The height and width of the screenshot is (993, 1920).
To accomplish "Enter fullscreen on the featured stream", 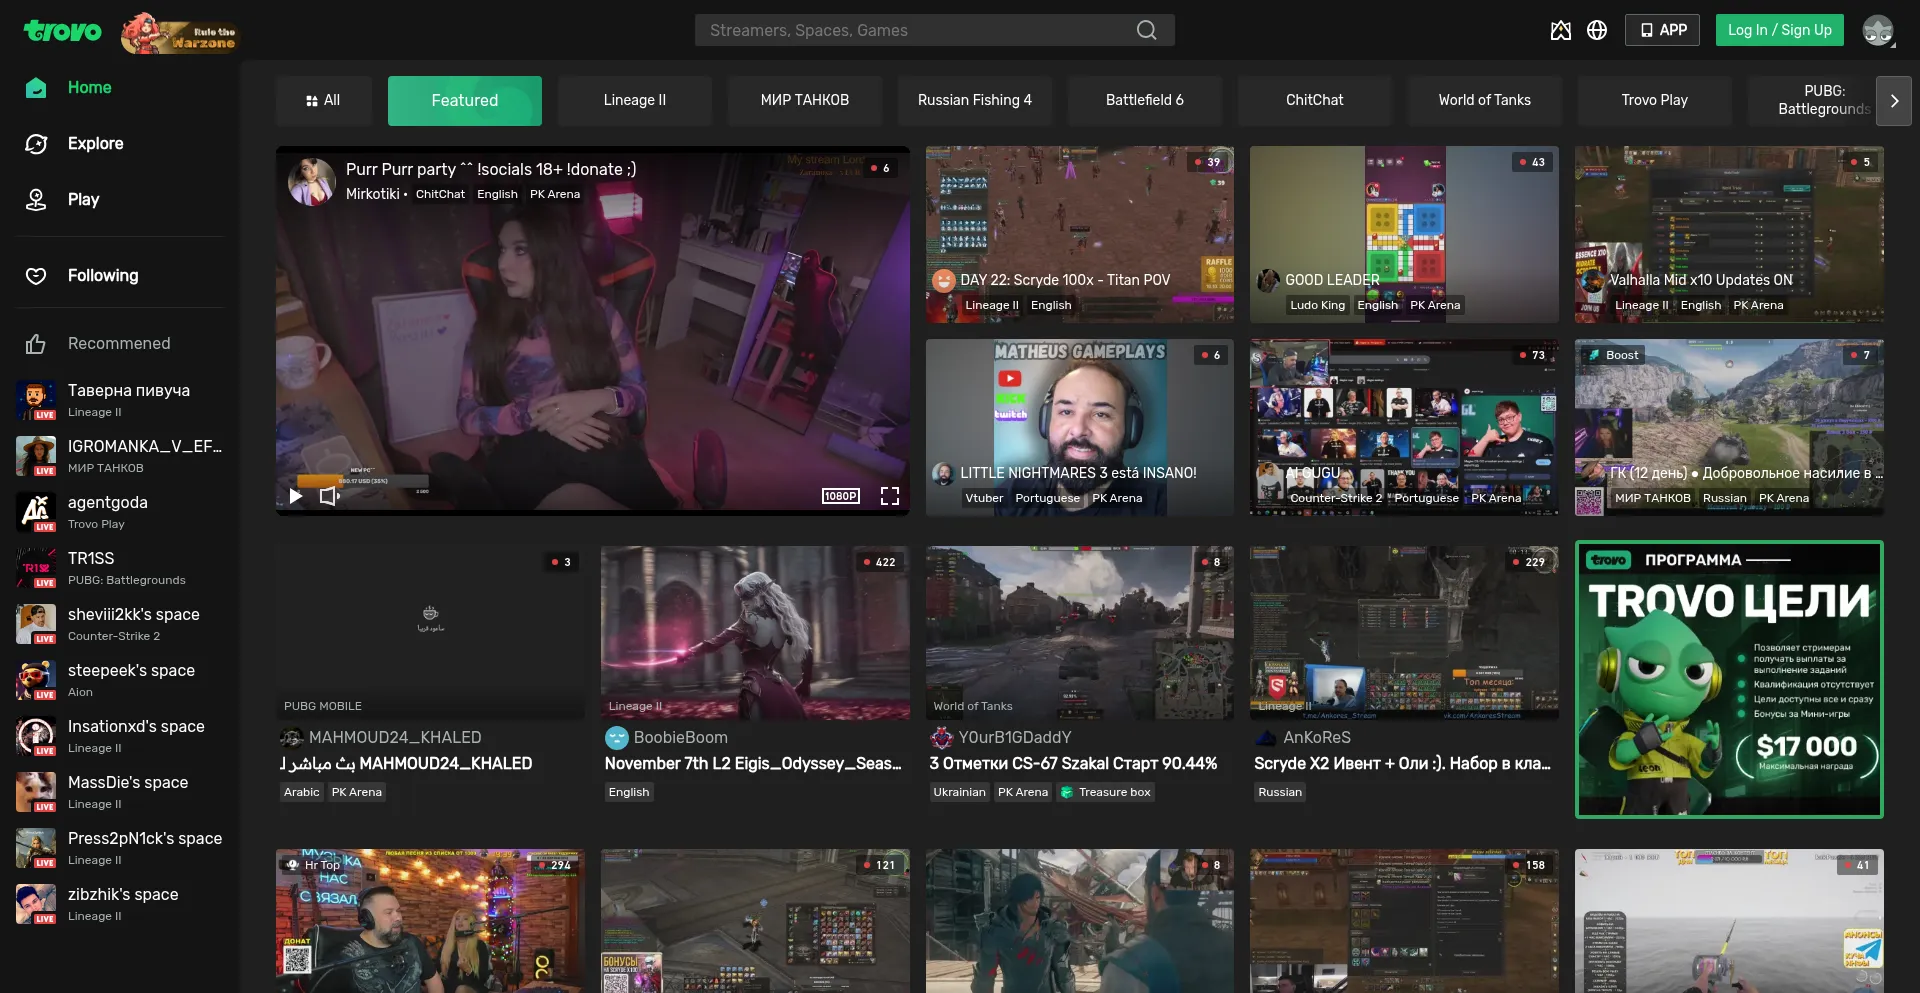I will [889, 496].
